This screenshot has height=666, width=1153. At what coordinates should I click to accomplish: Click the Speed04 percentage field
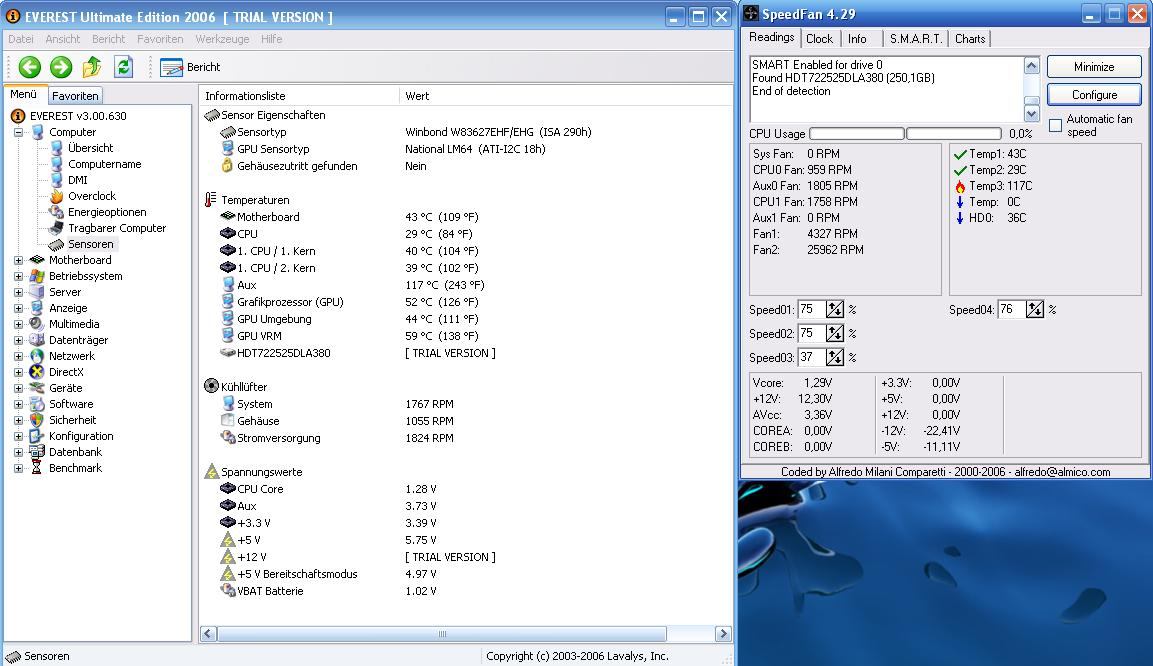(x=1011, y=309)
